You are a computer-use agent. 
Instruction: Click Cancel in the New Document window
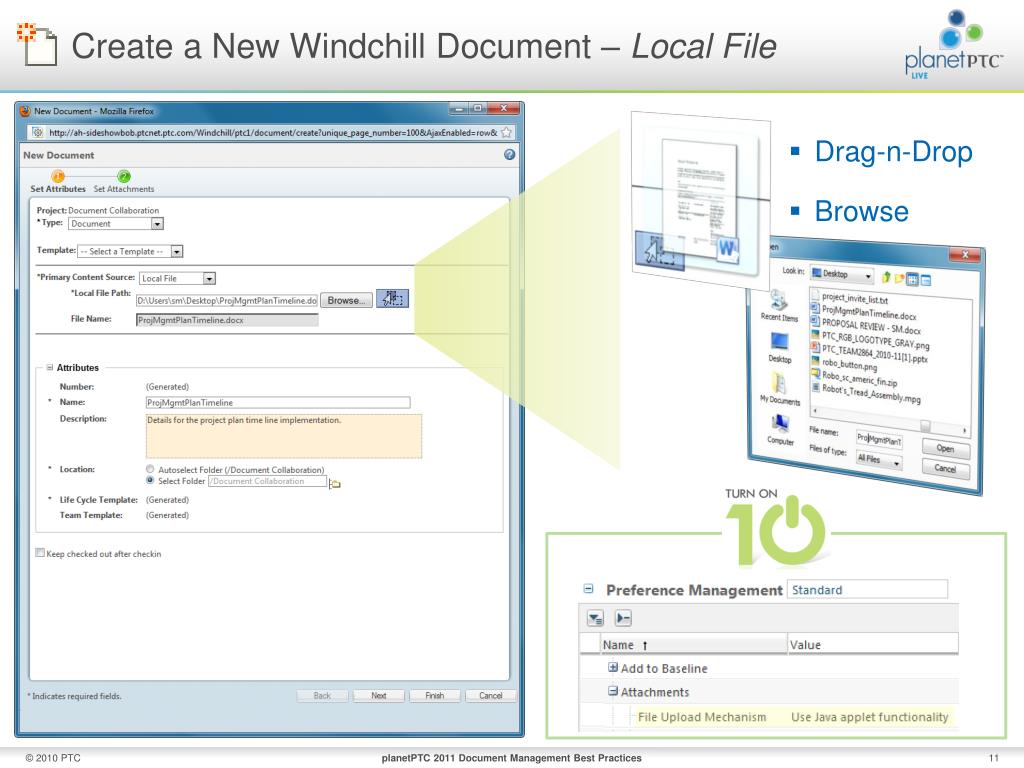(x=490, y=696)
